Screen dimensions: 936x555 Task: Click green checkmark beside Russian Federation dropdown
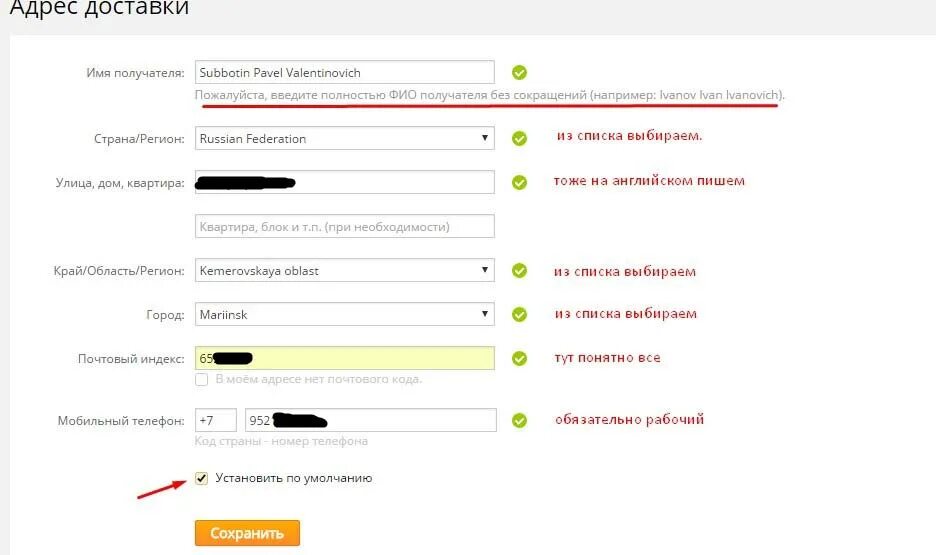point(519,139)
